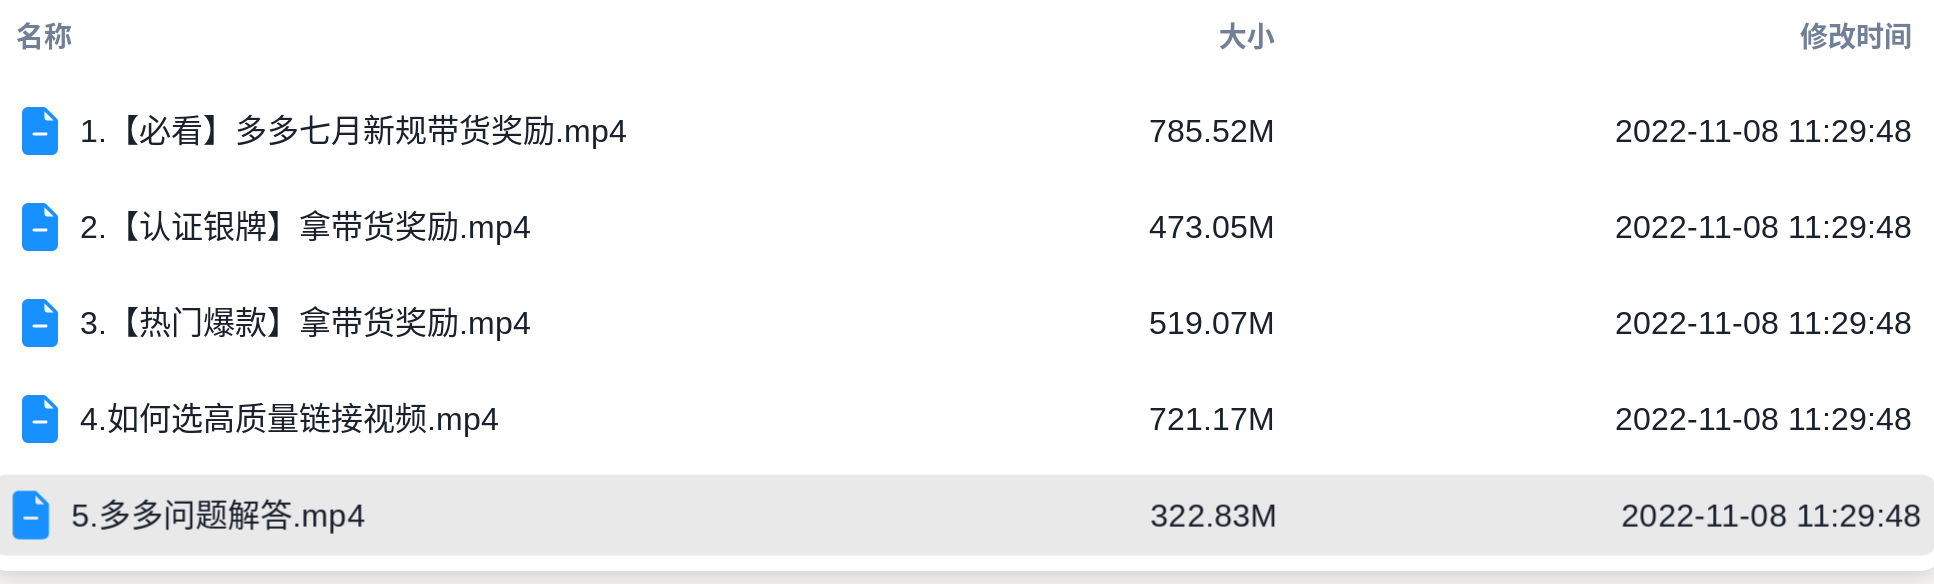Open 4.如何选高质量链接视频.mp4 file name

(x=289, y=419)
